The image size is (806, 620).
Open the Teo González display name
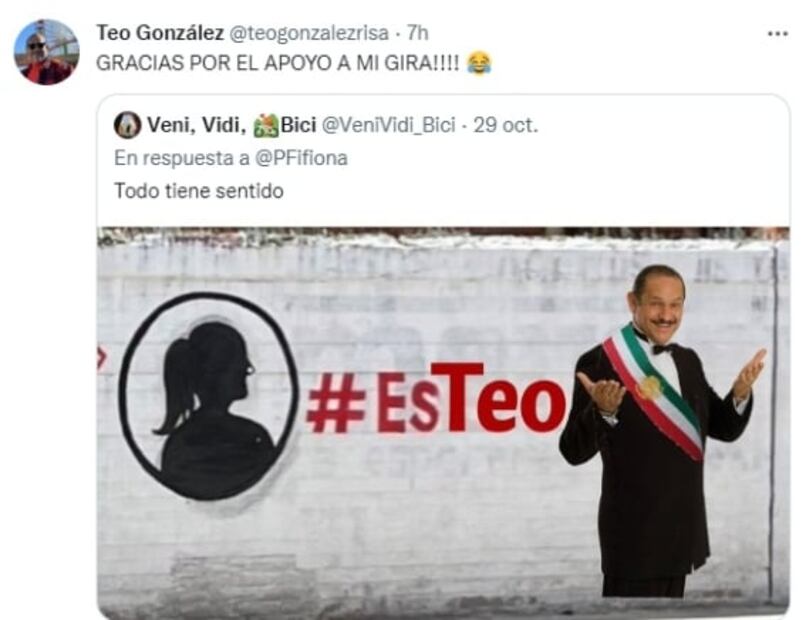click(x=160, y=33)
